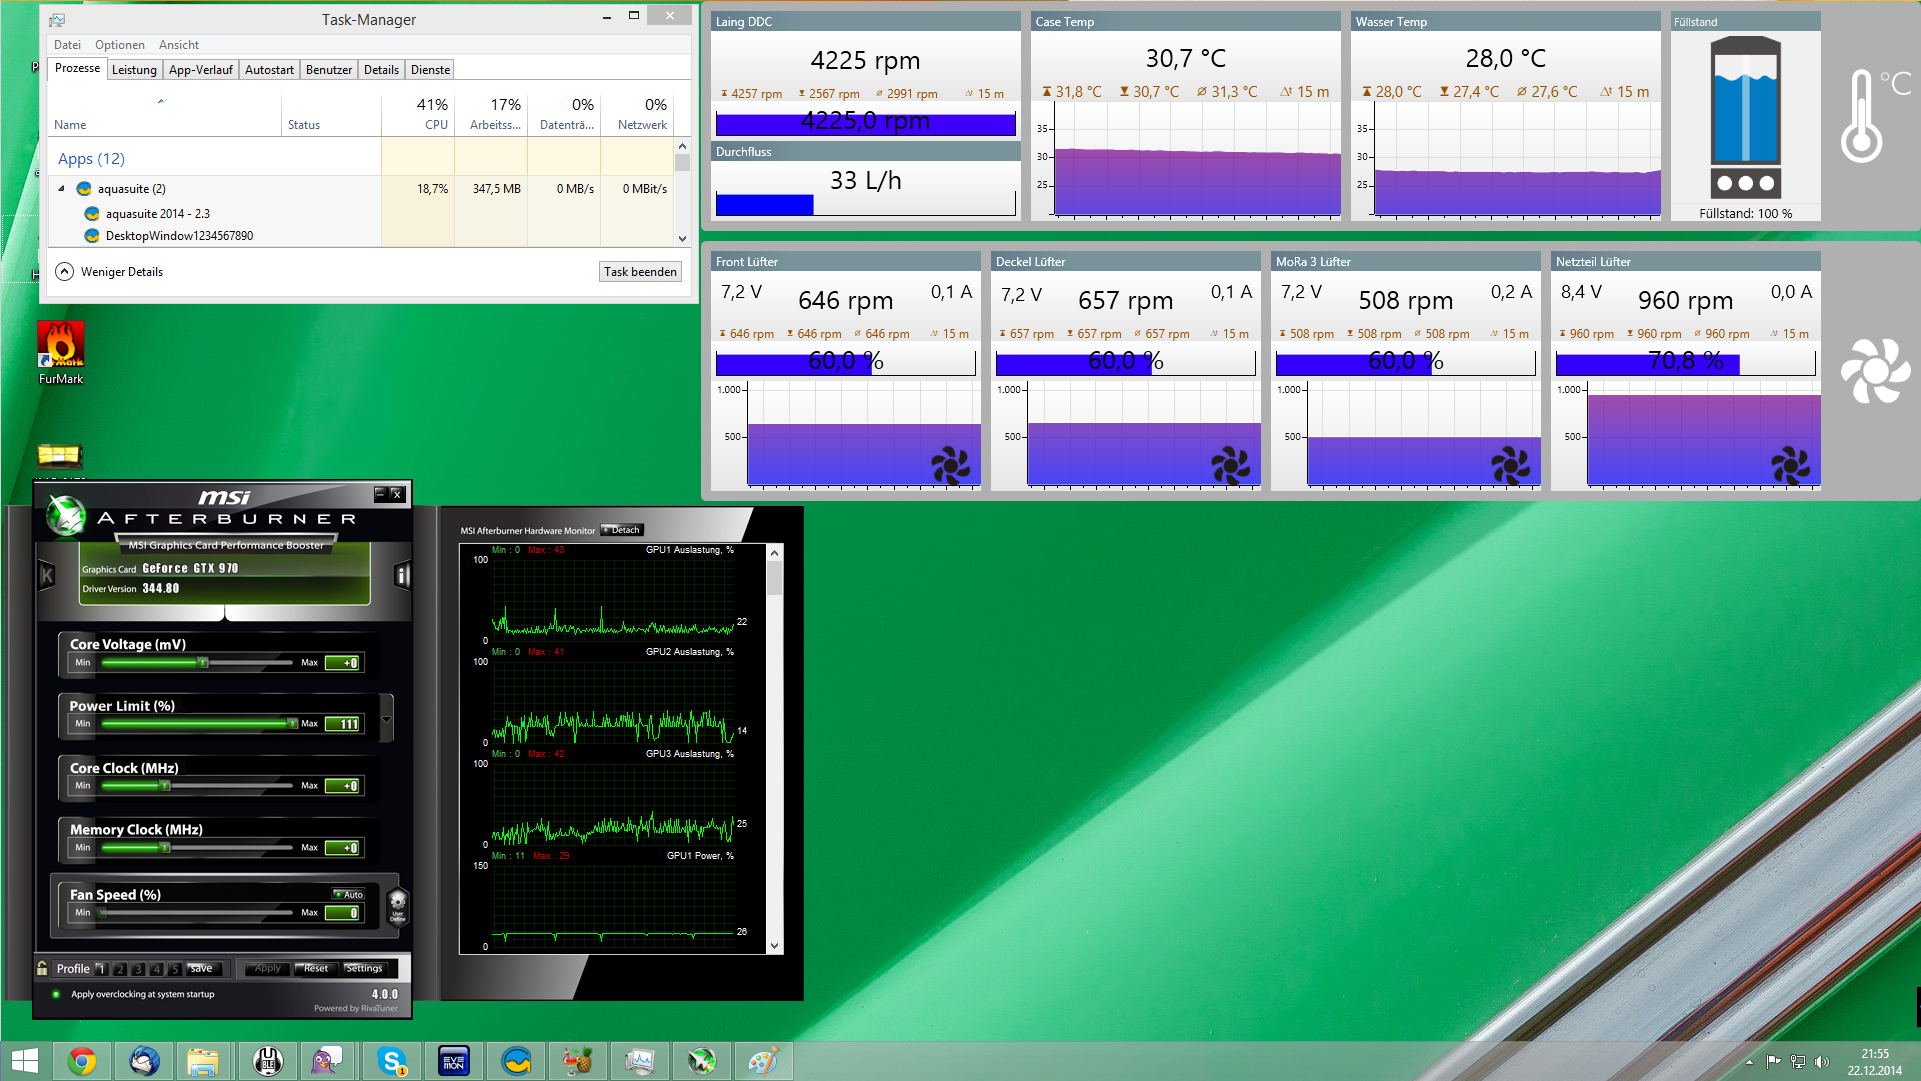This screenshot has height=1081, width=1921.
Task: Click the Core Clock slider handle
Action: (166, 786)
